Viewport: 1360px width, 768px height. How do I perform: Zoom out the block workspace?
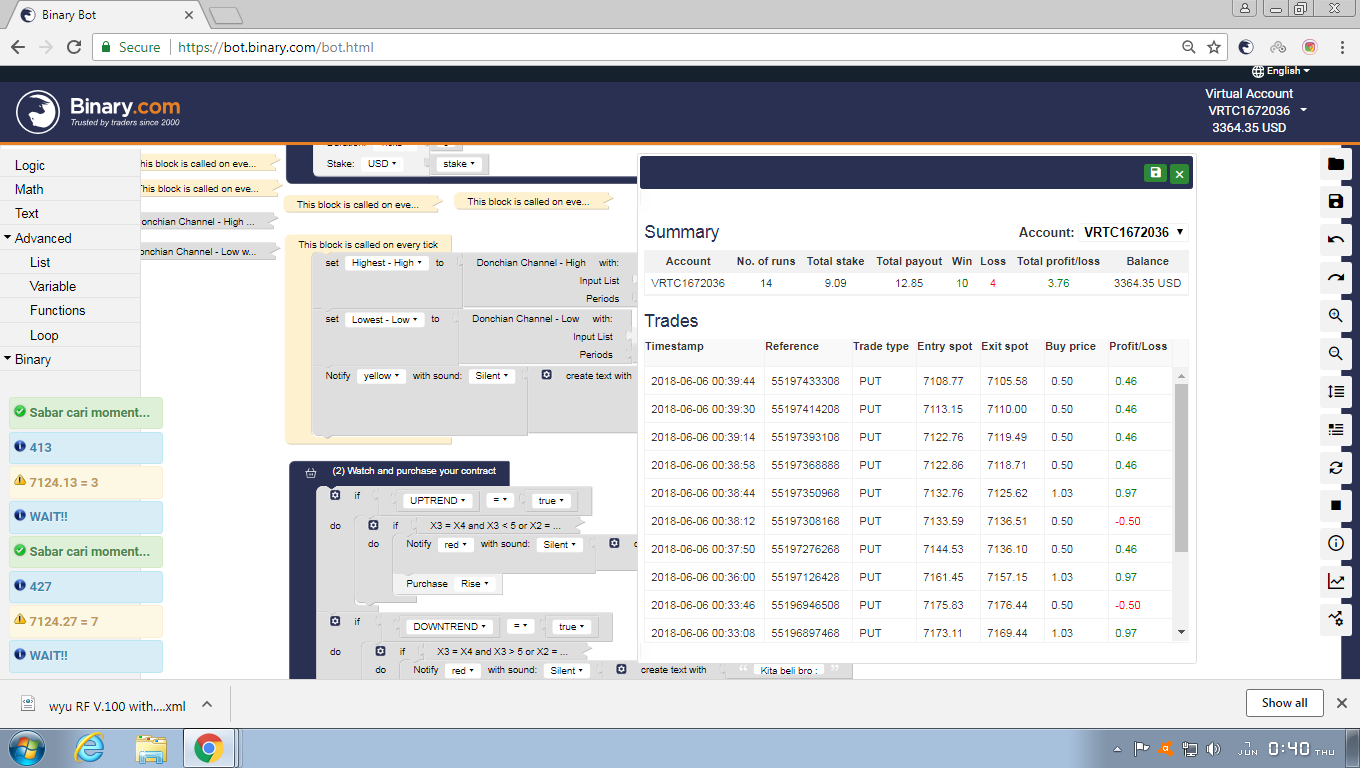[x=1335, y=354]
